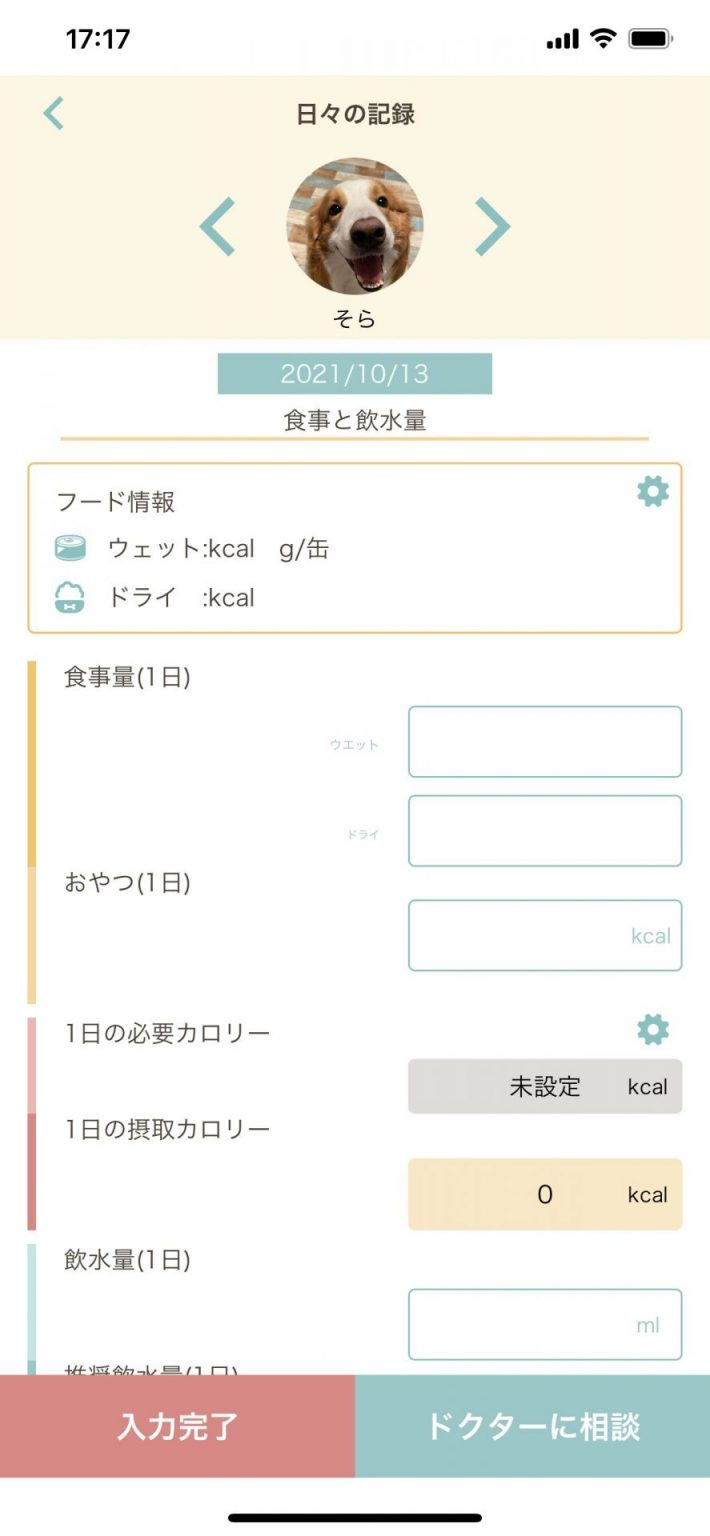The image size is (710, 1536).
Task: Tap the wet food amount input
Action: [545, 742]
